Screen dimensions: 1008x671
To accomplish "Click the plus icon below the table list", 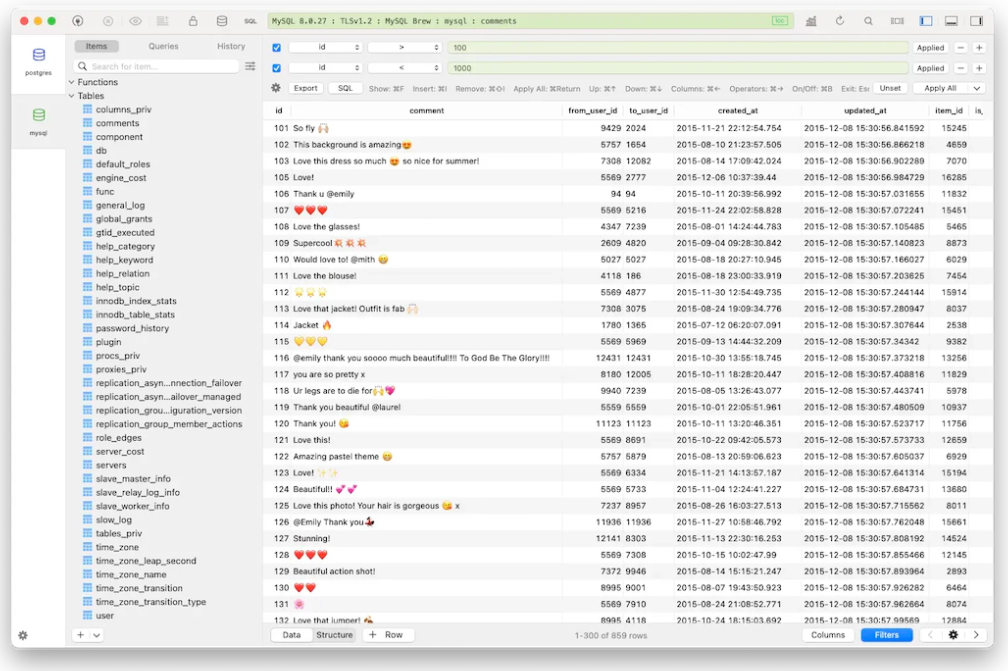I will pyautogui.click(x=80, y=635).
